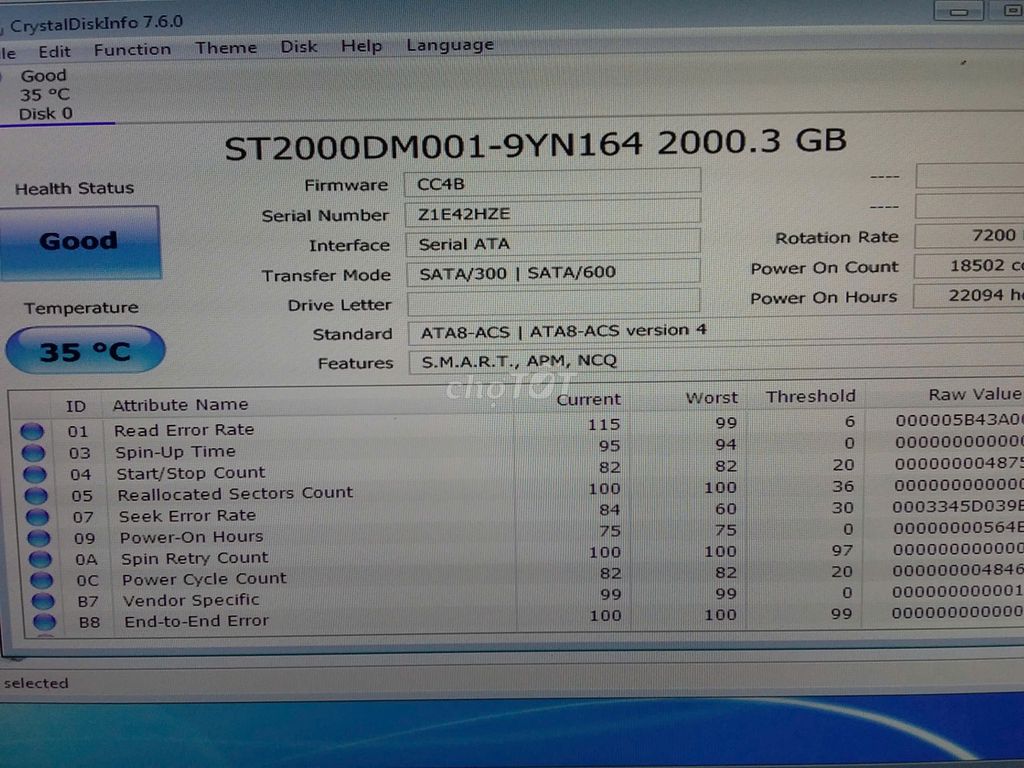Select the Power Cycle Count attribute name

pyautogui.click(x=204, y=579)
